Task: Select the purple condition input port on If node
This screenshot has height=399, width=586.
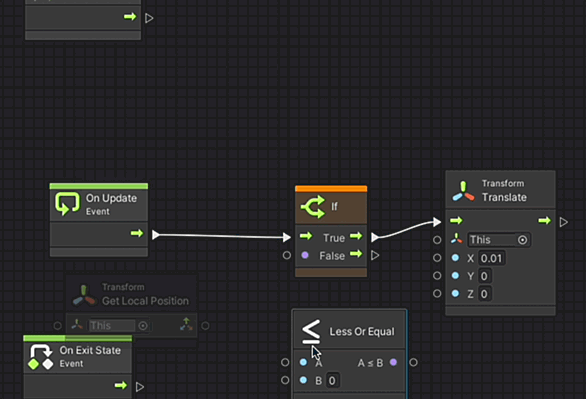Action: (305, 255)
